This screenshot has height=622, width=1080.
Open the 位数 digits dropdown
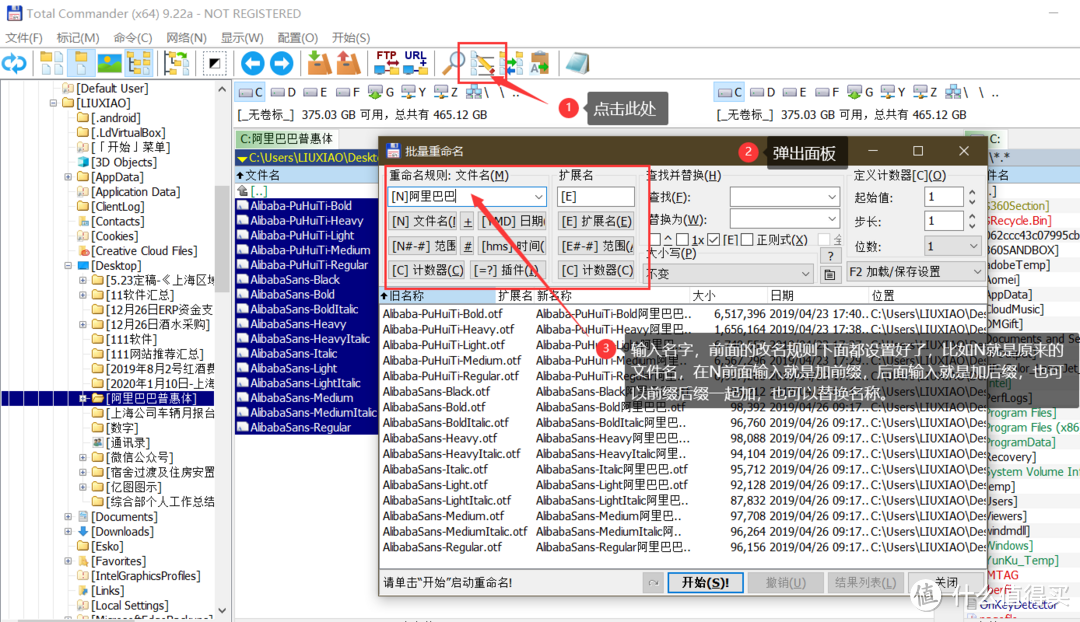953,246
